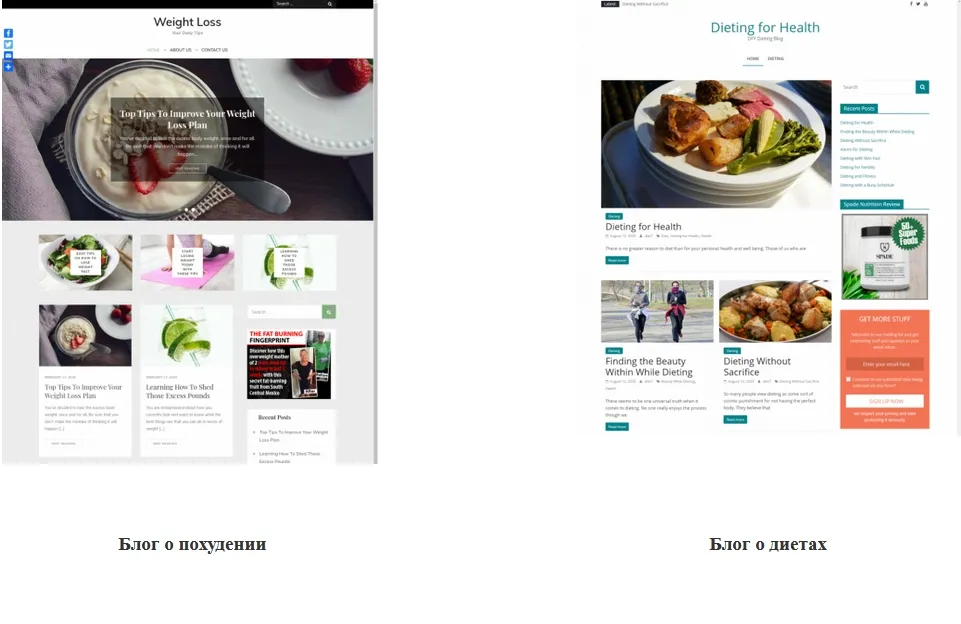Click the Dieting Without Sacrifice post title
Viewport: 961px width, 624px height.
pyautogui.click(x=757, y=367)
